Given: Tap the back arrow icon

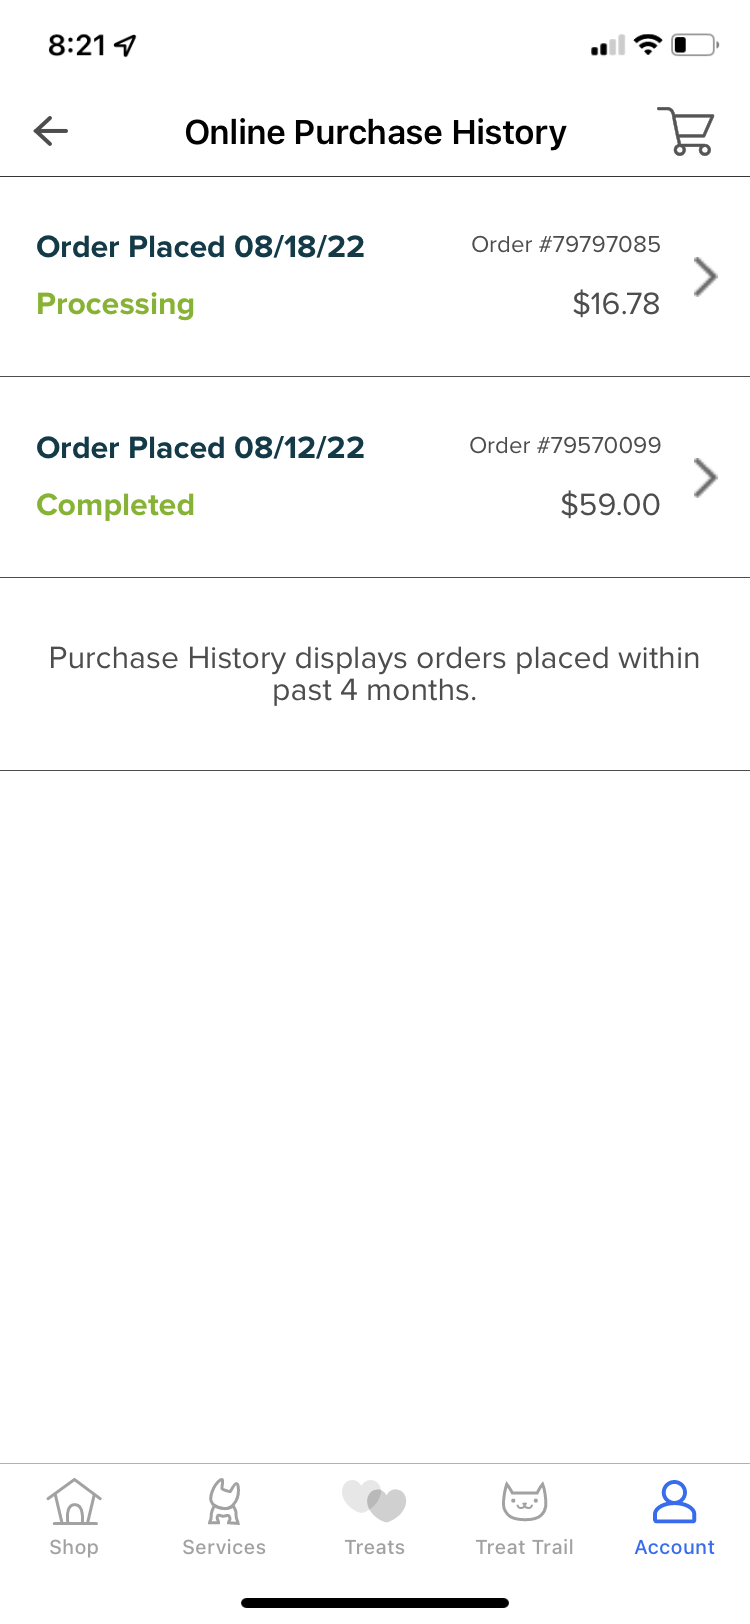Looking at the screenshot, I should [51, 131].
